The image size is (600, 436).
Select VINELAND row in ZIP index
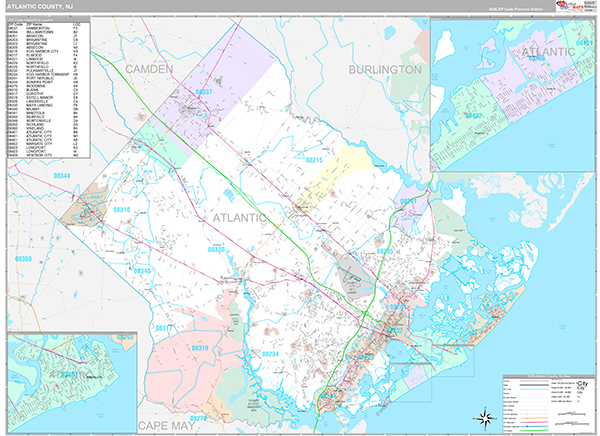point(44,128)
